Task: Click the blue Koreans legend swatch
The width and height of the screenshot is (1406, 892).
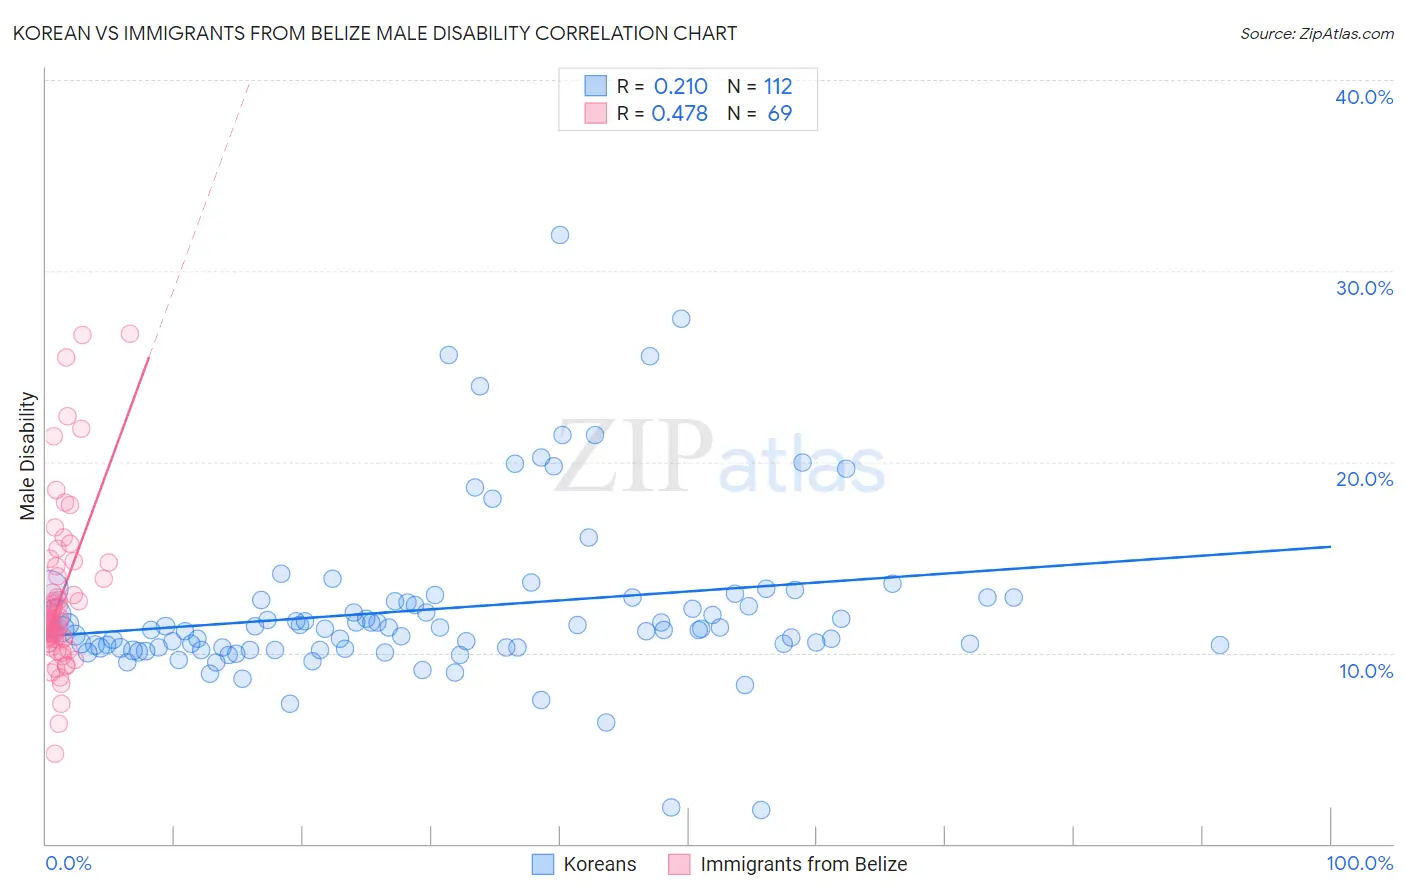Action: 542,864
